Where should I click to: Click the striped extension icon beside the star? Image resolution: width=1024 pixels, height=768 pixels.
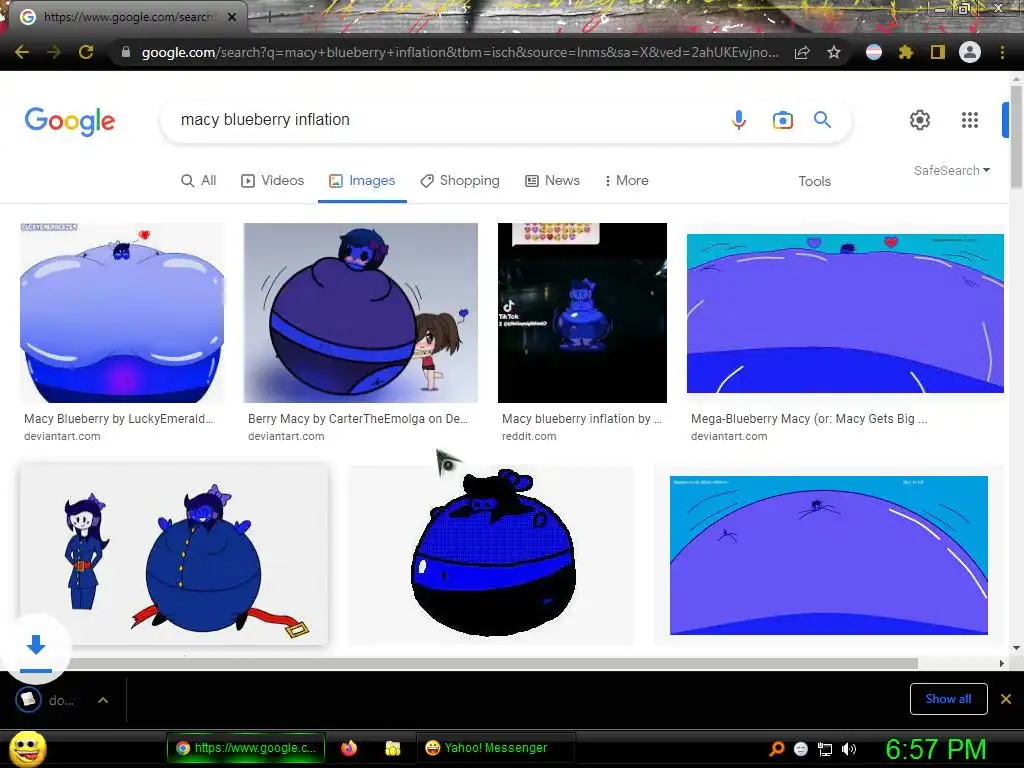[x=874, y=52]
